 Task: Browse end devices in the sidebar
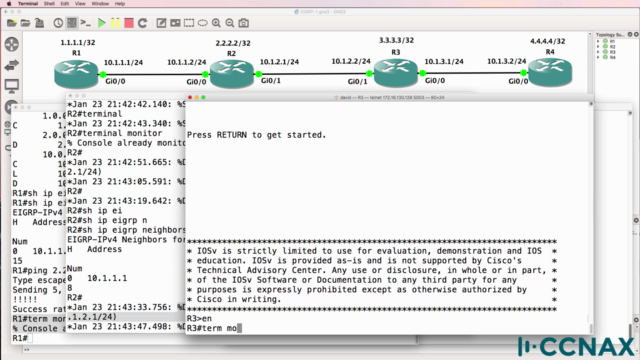[12, 86]
